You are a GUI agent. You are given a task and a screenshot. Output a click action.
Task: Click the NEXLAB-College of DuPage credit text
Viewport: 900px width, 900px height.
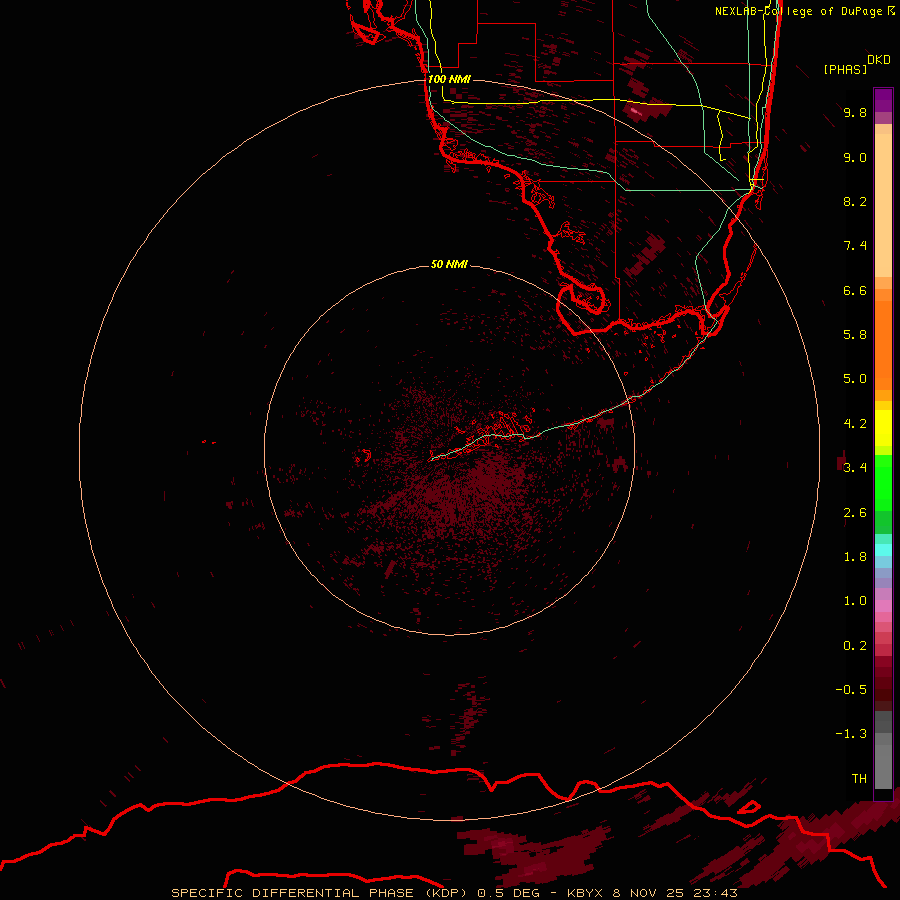click(x=804, y=11)
